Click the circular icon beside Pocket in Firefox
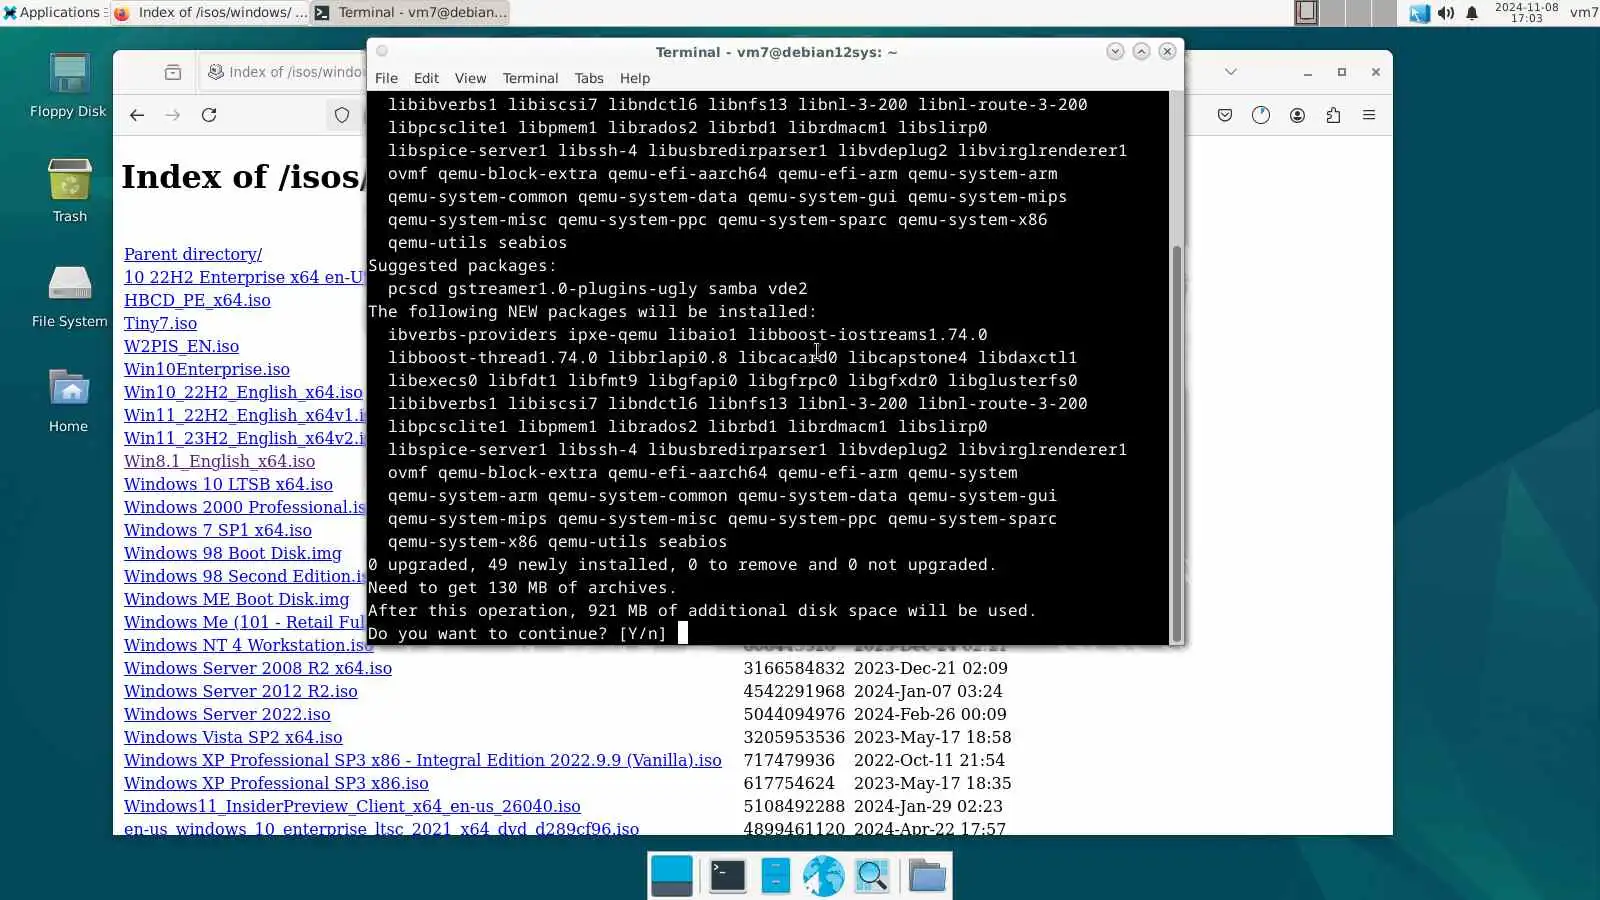This screenshot has height=900, width=1600. tap(1261, 115)
